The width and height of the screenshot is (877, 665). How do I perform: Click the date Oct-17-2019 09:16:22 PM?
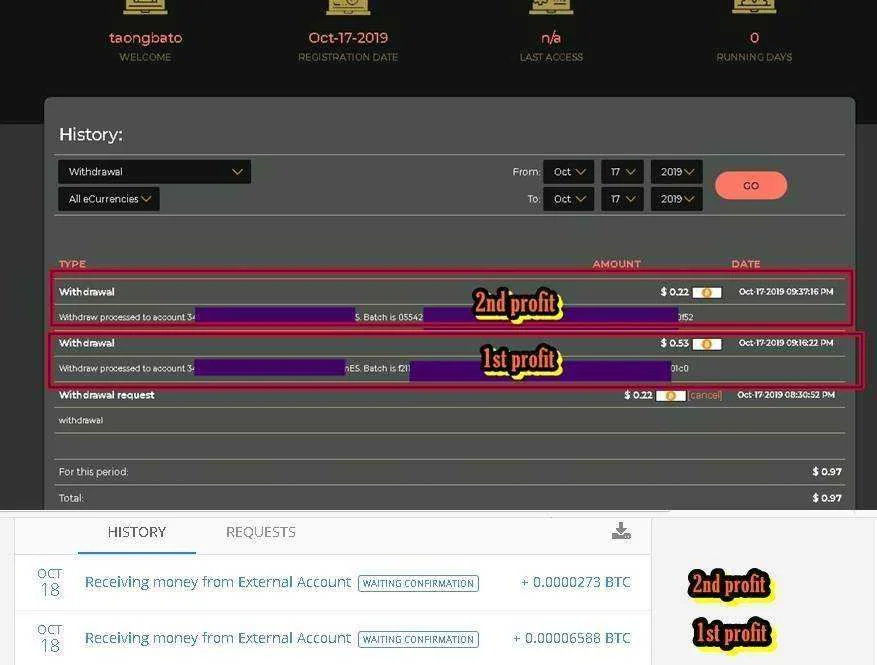pos(786,343)
